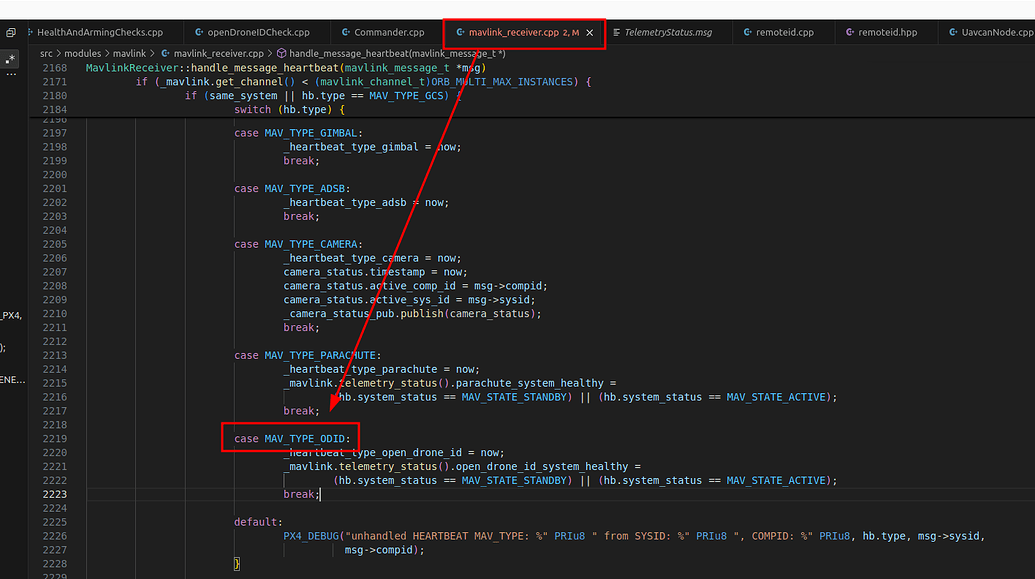Screen dimensions: 1035x579
Task: Click the 'src' breadcrumb segment
Action: pyautogui.click(x=46, y=53)
